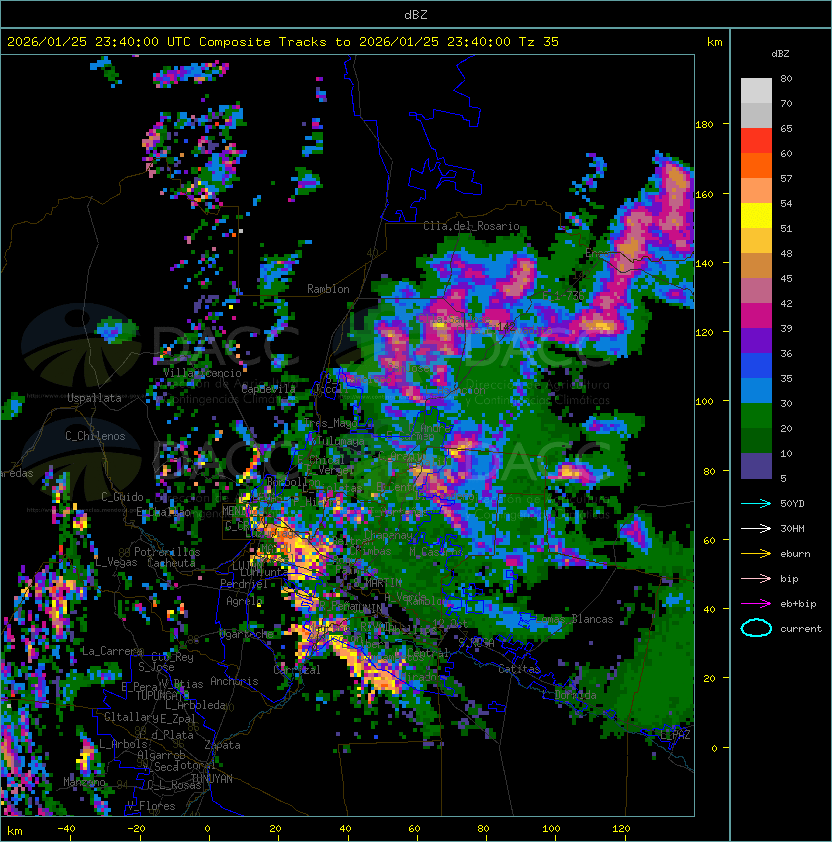
Task: Click the orange swatch between 60 and 57 dBZ
Action: pyautogui.click(x=756, y=165)
